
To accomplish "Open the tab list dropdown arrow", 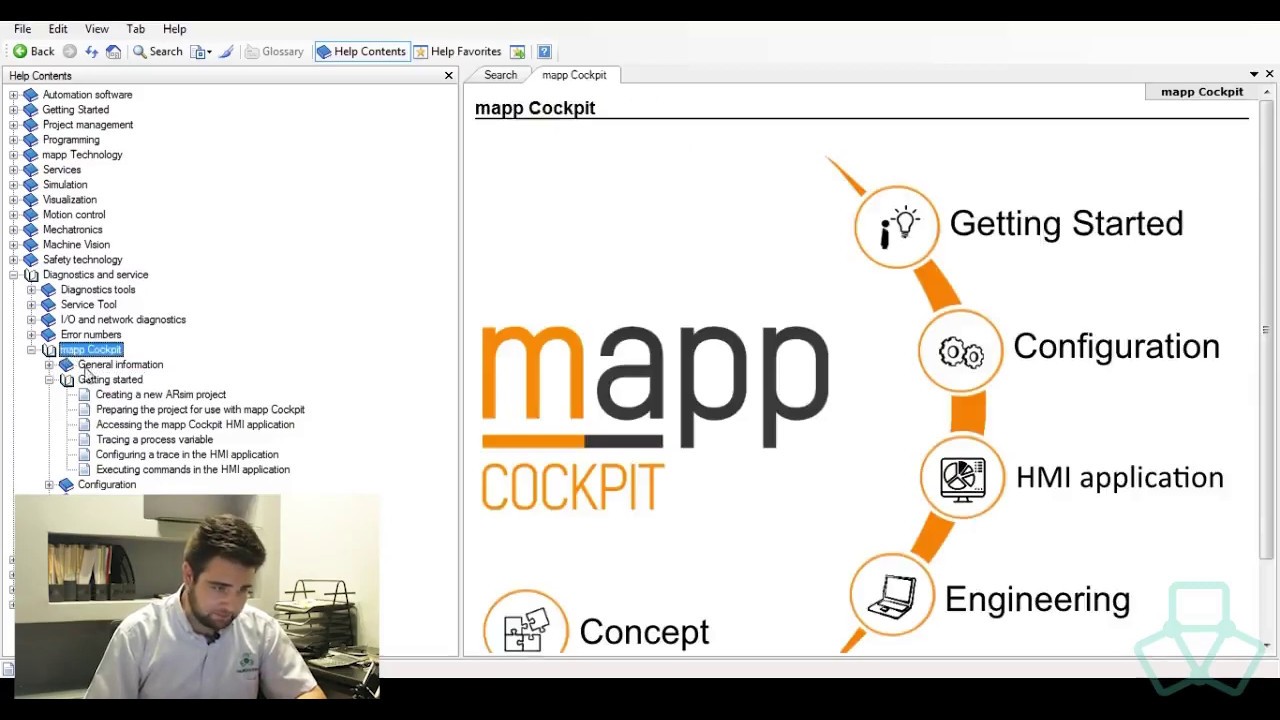I will tap(1254, 75).
